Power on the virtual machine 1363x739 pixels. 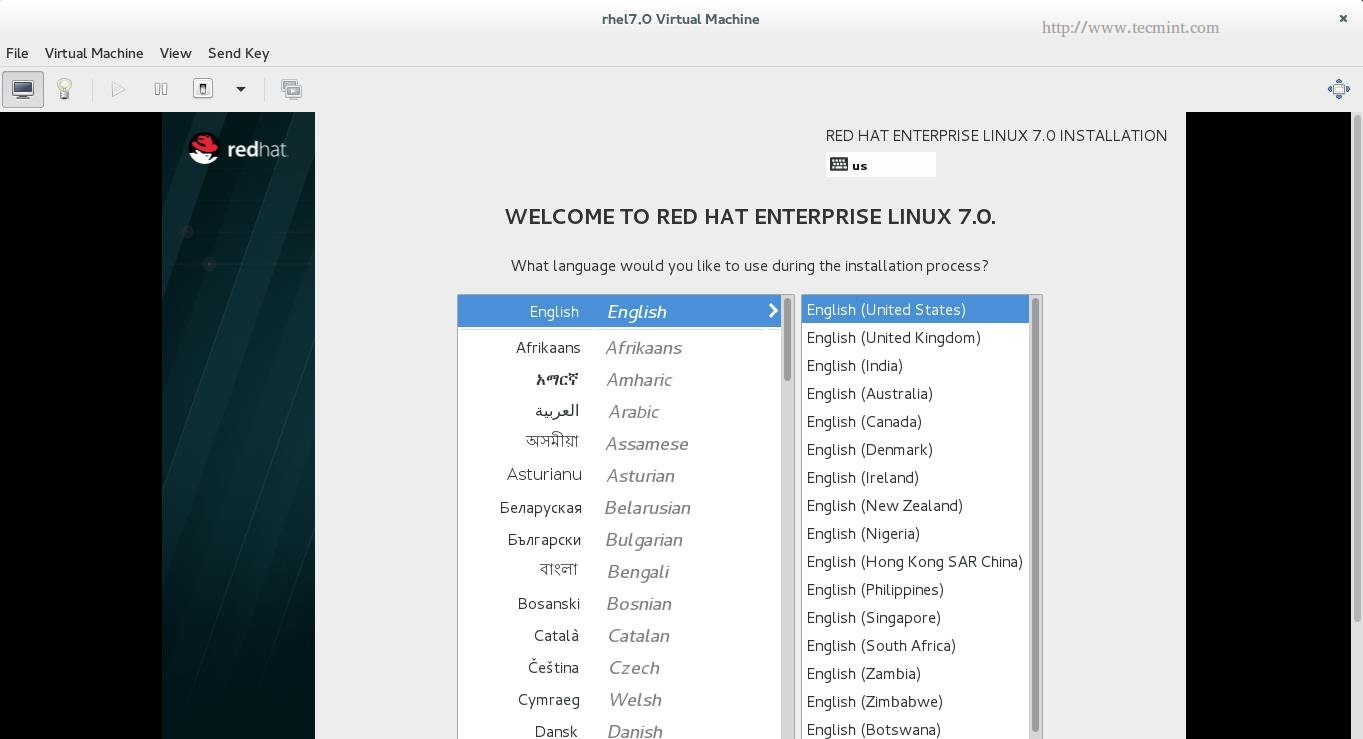tap(118, 89)
